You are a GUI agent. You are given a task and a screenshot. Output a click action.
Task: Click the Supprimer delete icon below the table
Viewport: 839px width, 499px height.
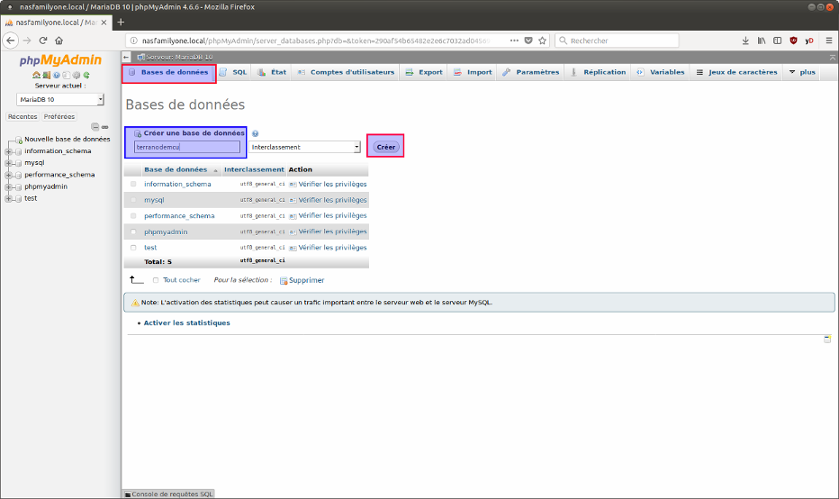[284, 280]
